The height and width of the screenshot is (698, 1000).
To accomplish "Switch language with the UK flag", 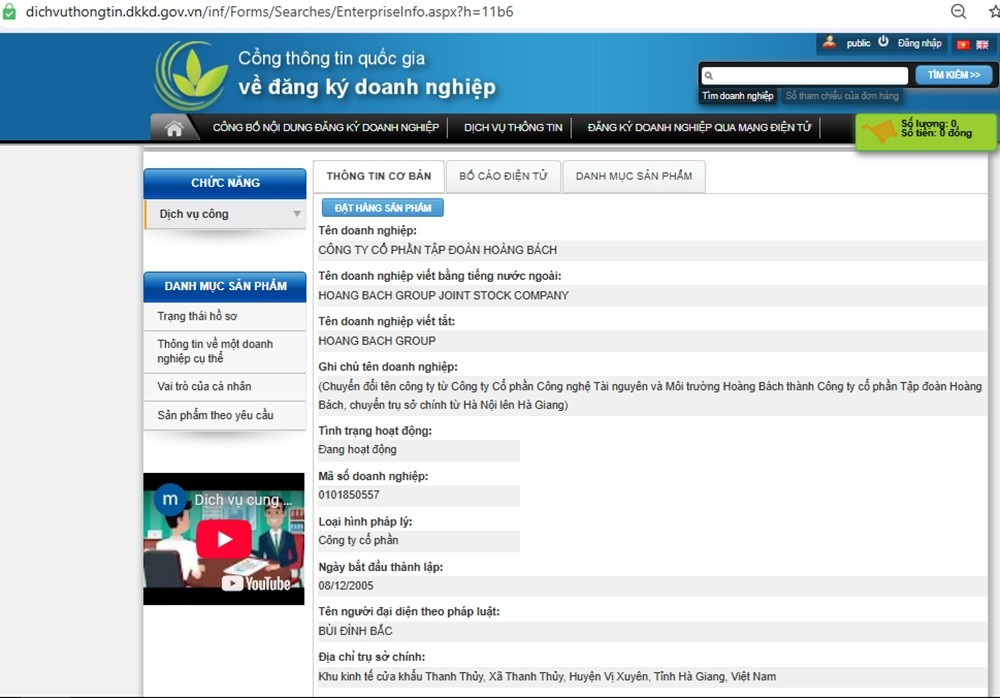I will coord(982,44).
